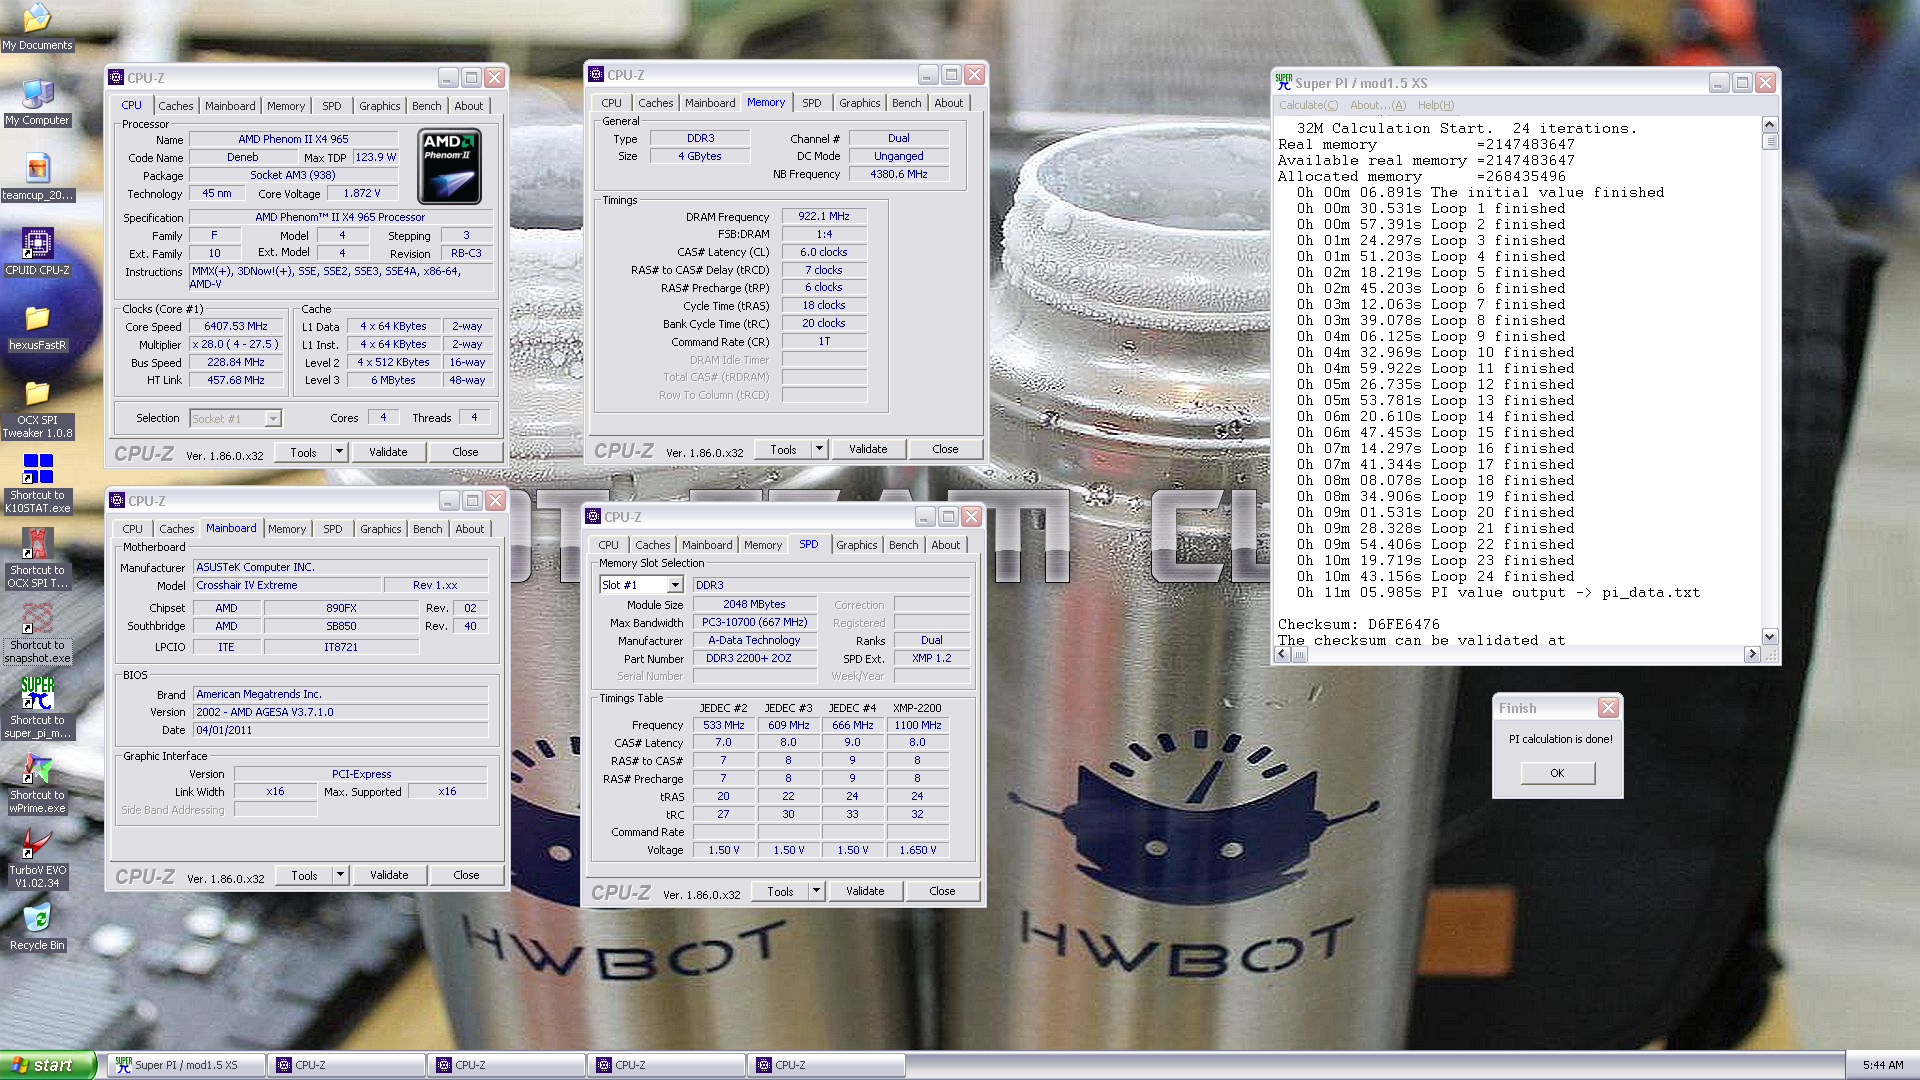Viewport: 1920px width, 1080px height.
Task: Open OCX SPI Tweaker 1.0.8 folder
Action: tap(37, 409)
